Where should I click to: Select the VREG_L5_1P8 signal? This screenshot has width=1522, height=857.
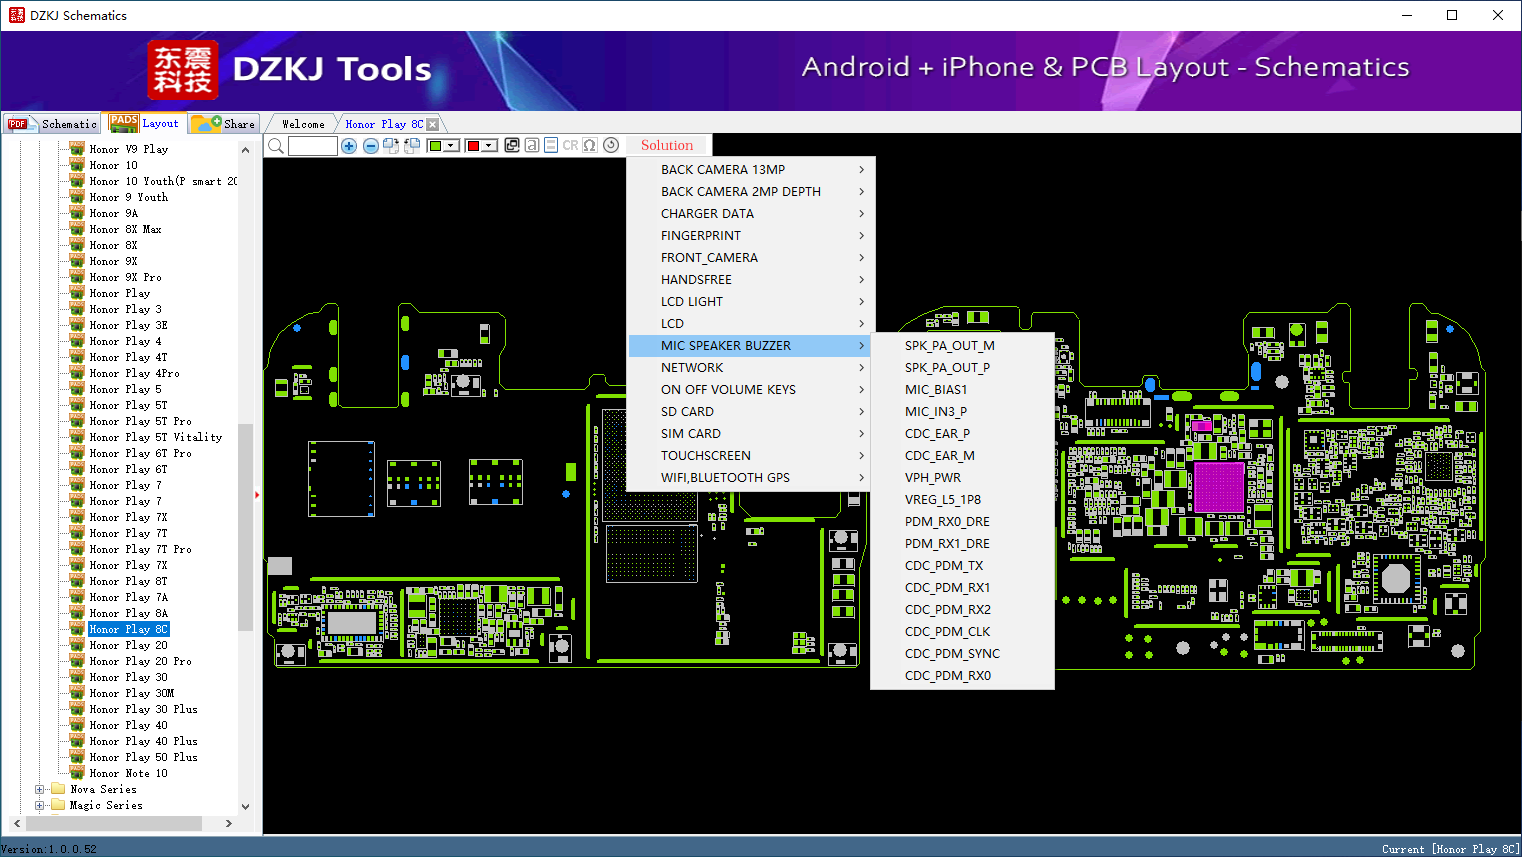[962, 499]
